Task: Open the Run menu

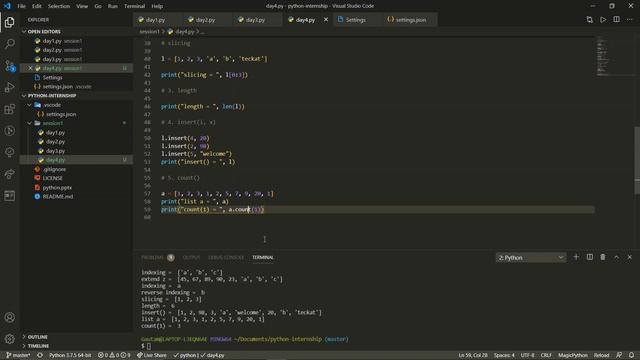Action: [x=113, y=6]
